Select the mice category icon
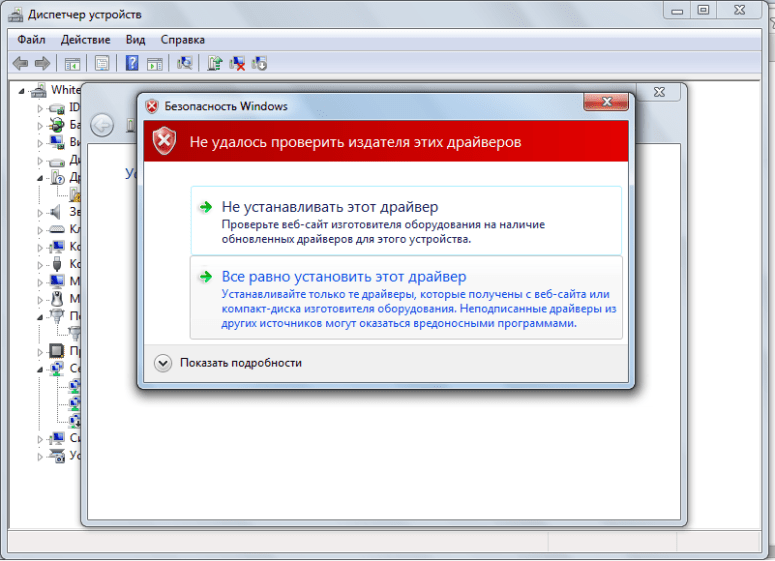The width and height of the screenshot is (775, 561). 57,299
